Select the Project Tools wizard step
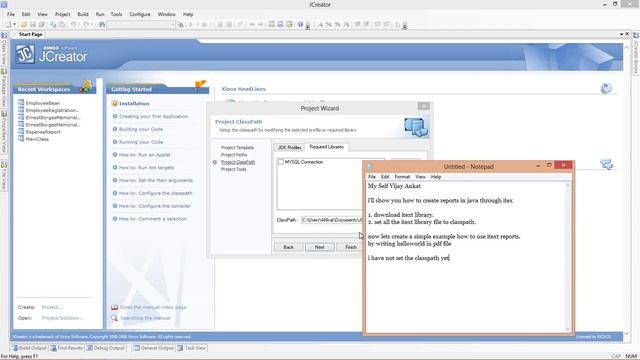640x360 pixels. click(x=233, y=169)
